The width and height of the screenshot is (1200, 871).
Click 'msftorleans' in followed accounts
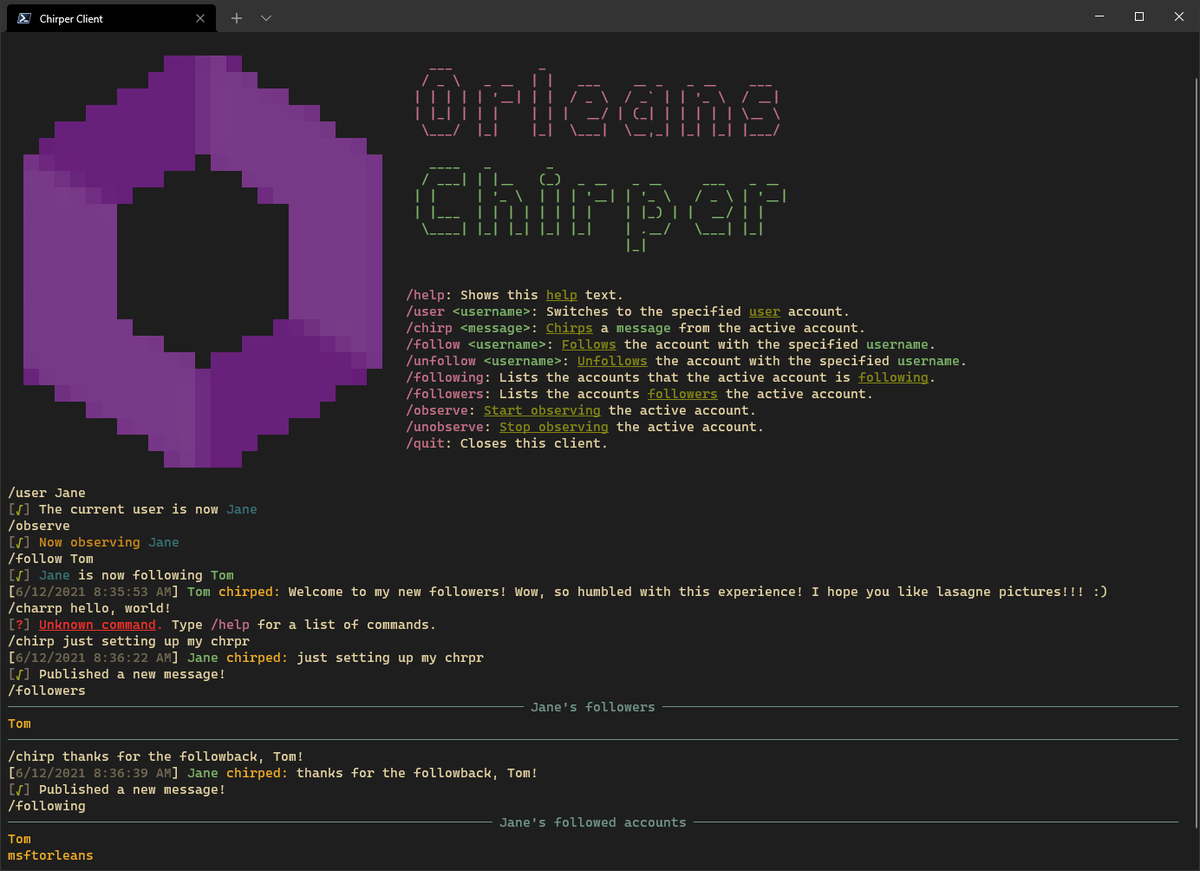[50, 855]
